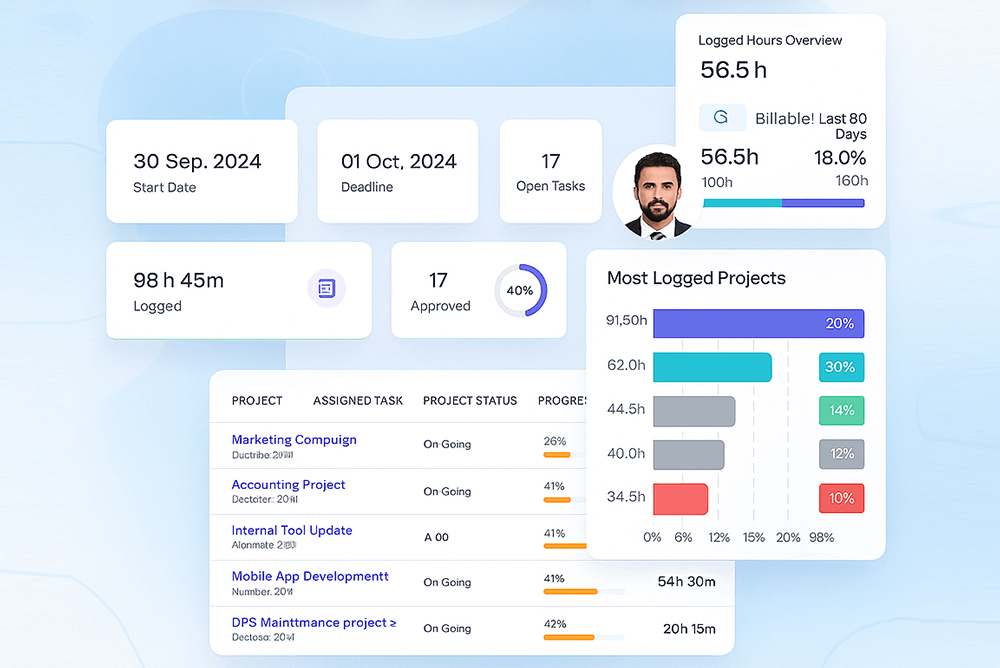Click the "160h" value
This screenshot has width=1000, height=668.
(x=851, y=181)
